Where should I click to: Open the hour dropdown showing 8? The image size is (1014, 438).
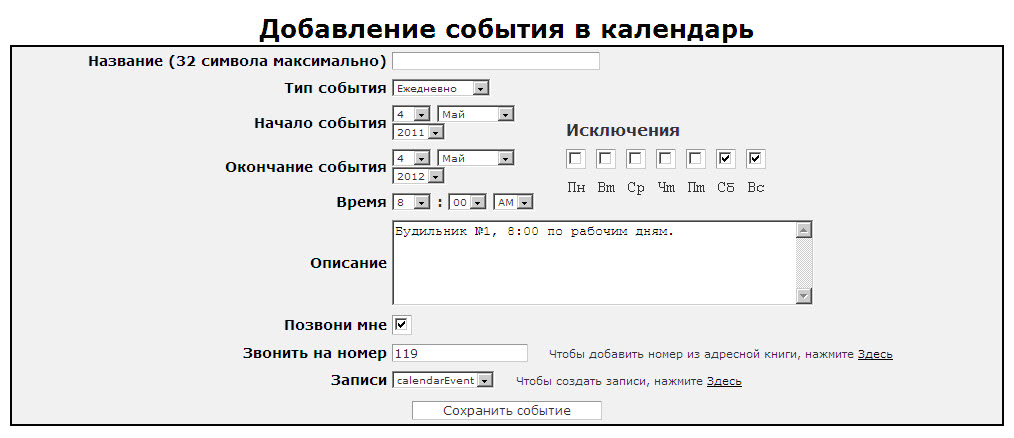pos(411,203)
